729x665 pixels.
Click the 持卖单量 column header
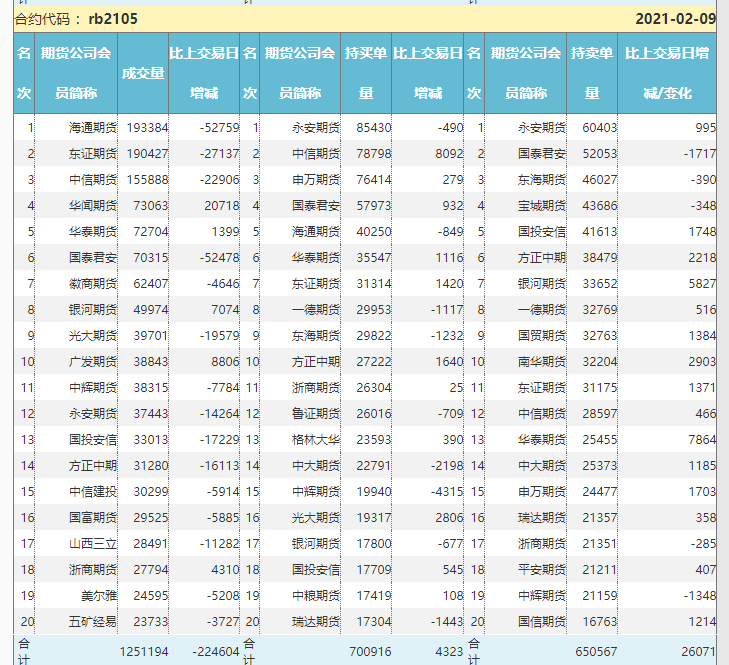click(x=592, y=73)
